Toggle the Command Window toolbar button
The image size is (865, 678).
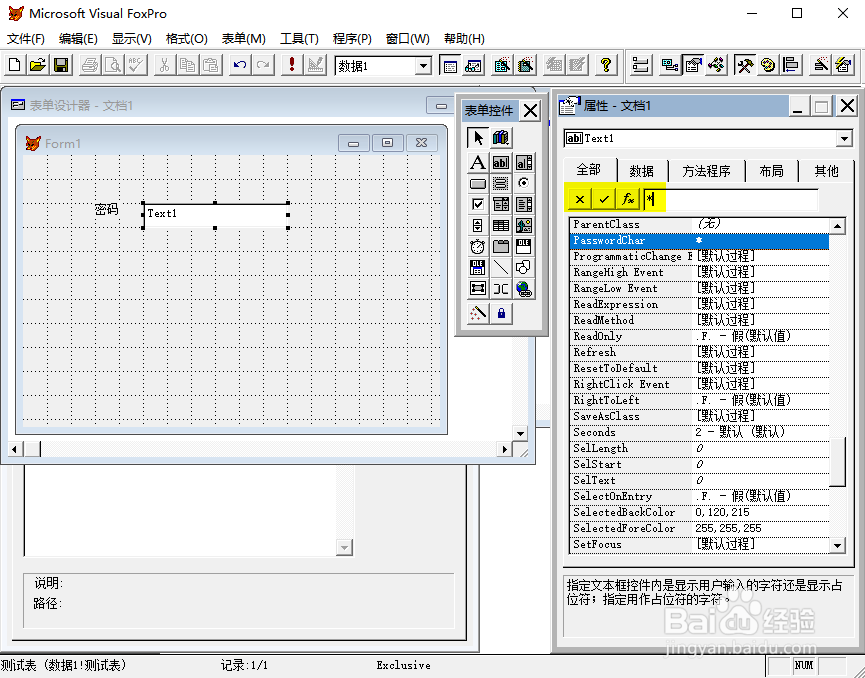pyautogui.click(x=450, y=66)
